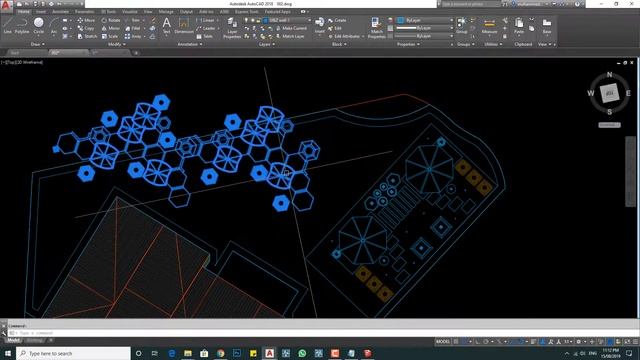Open the View ribbon tab
The height and width of the screenshot is (360, 640).
[x=148, y=12]
